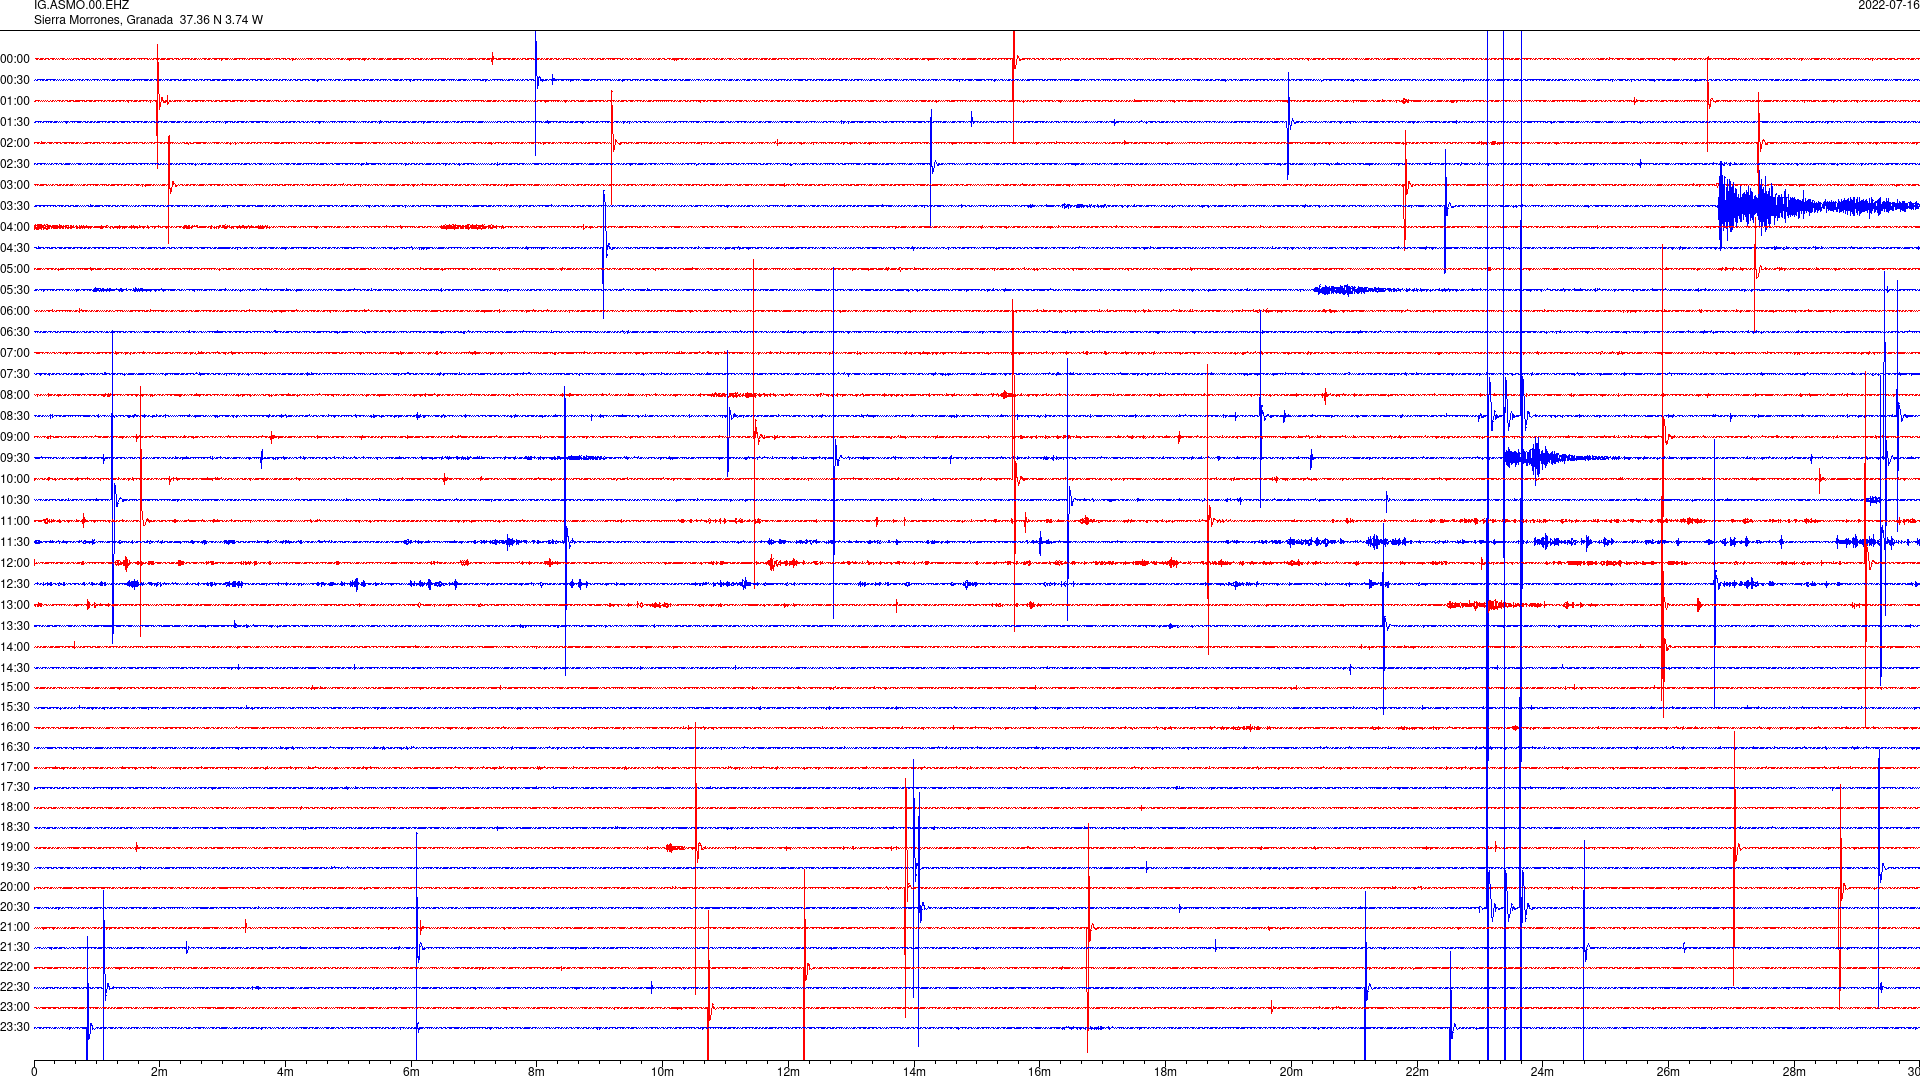Viewport: 1920px width, 1080px height.
Task: Click the 20m tick on time axis
Action: [x=1291, y=1072]
